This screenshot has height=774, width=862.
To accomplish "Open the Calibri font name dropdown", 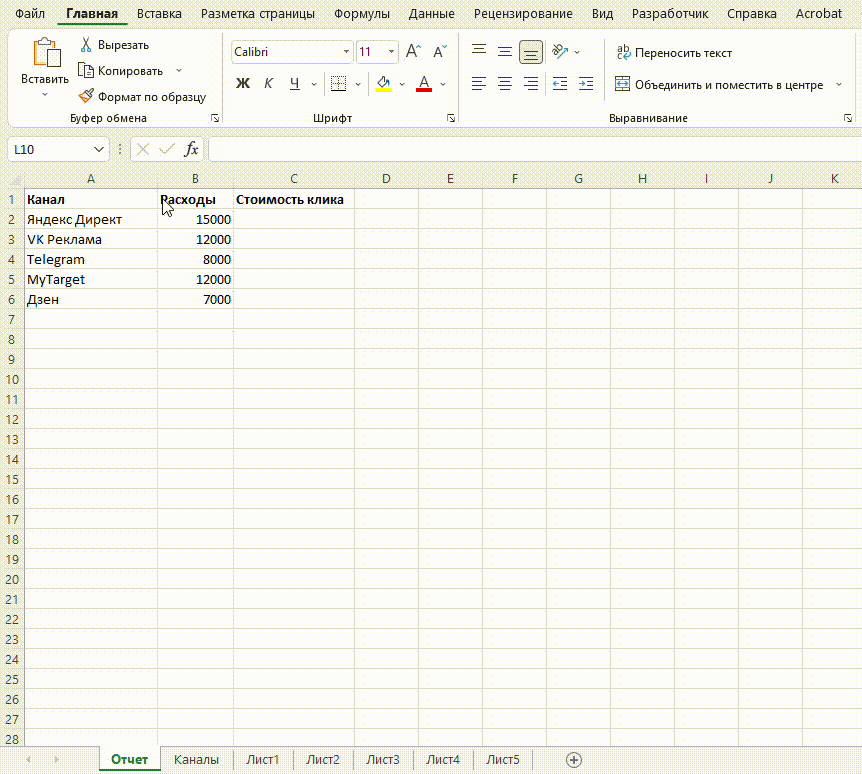I will pyautogui.click(x=346, y=52).
